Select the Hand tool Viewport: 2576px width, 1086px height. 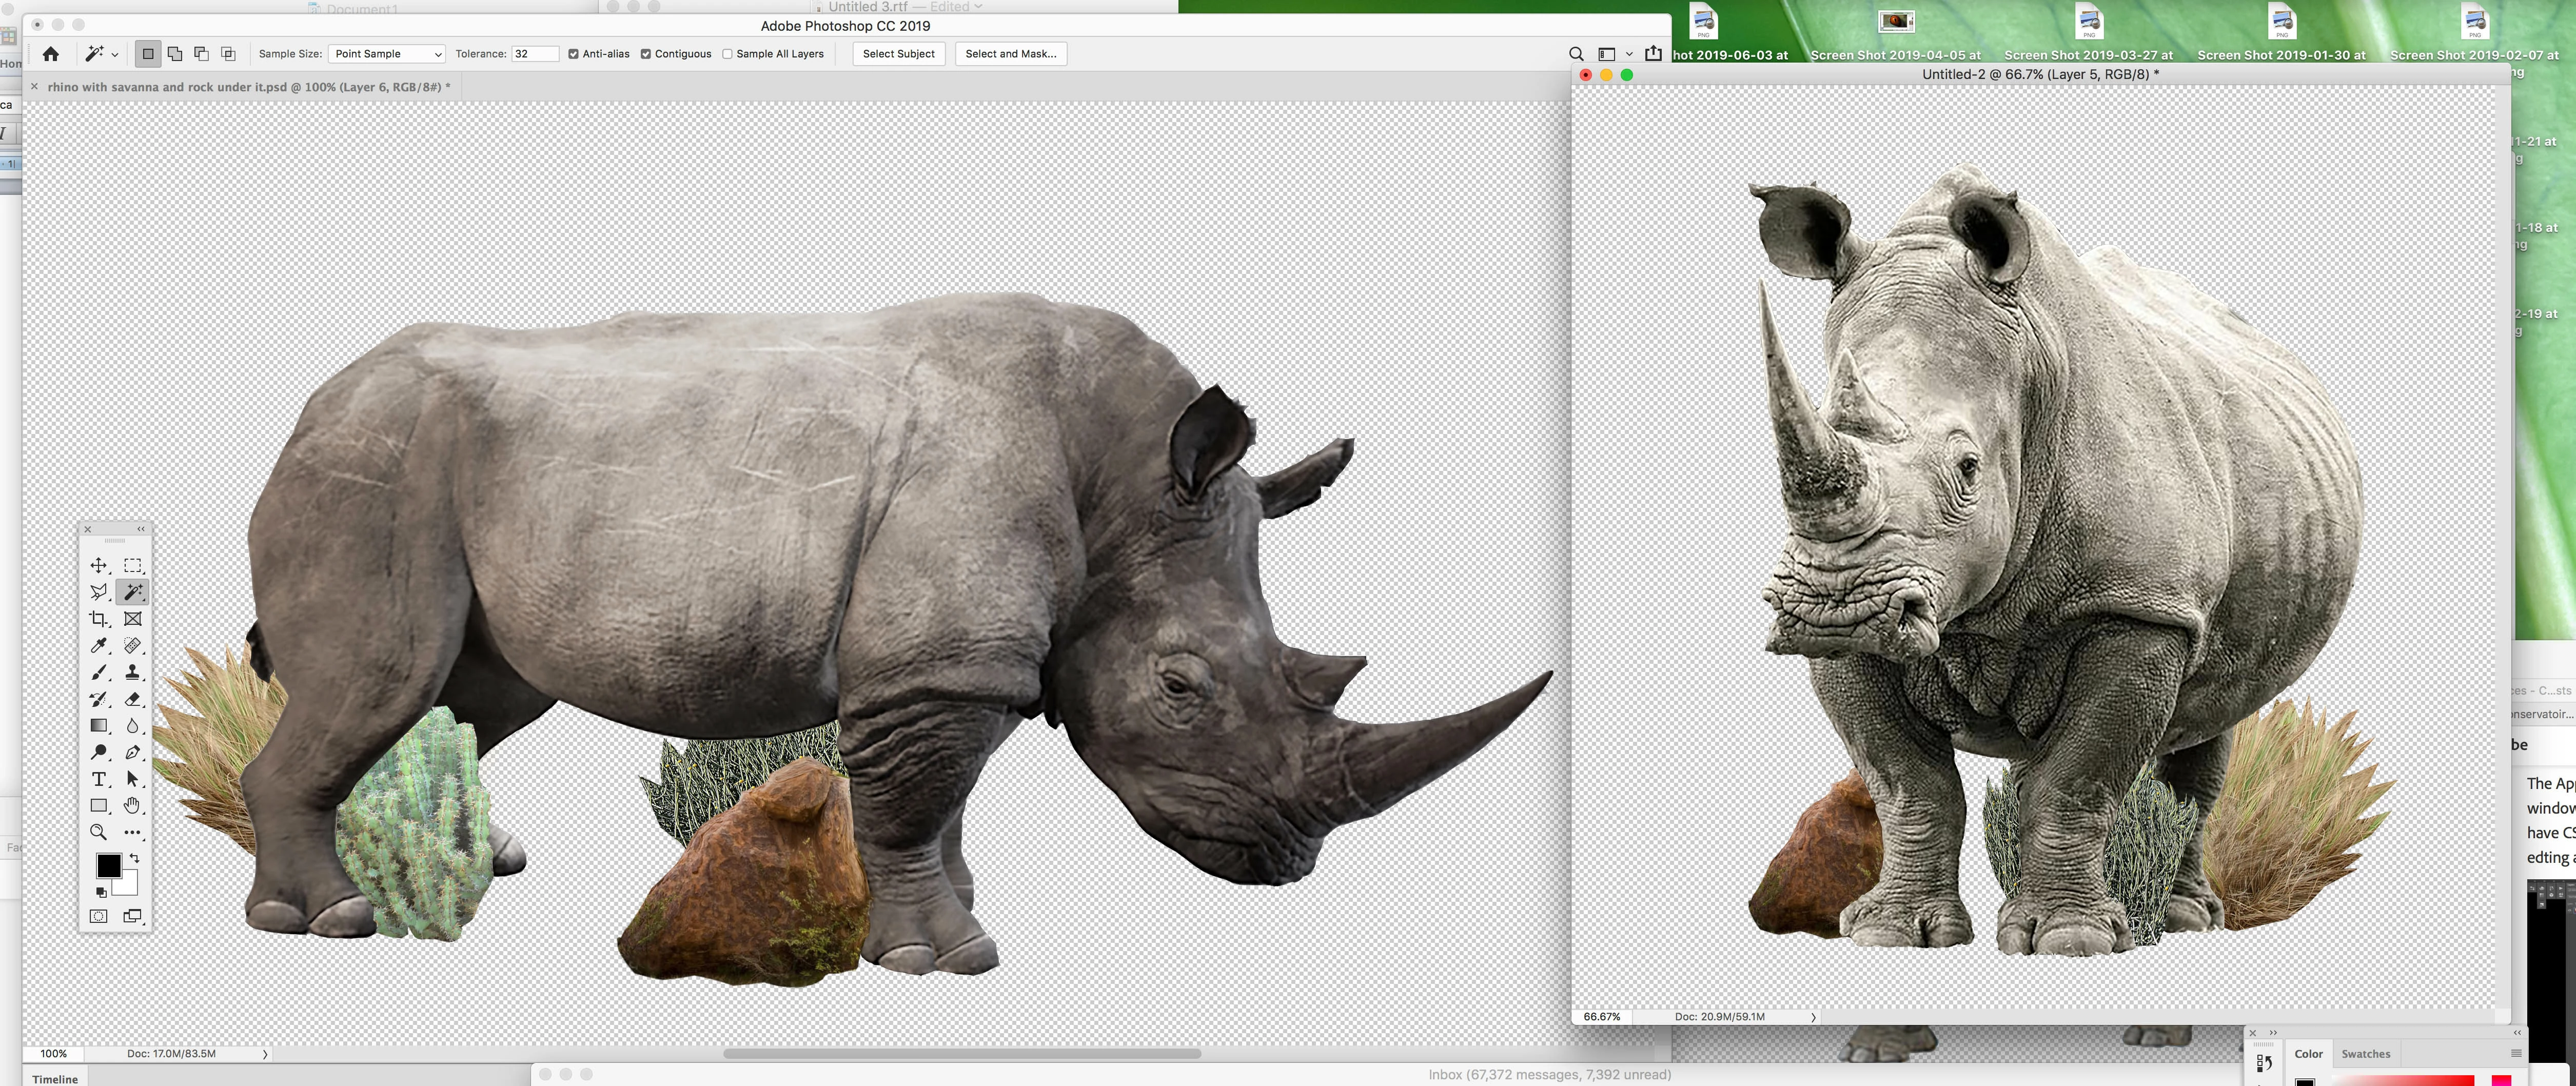[132, 805]
